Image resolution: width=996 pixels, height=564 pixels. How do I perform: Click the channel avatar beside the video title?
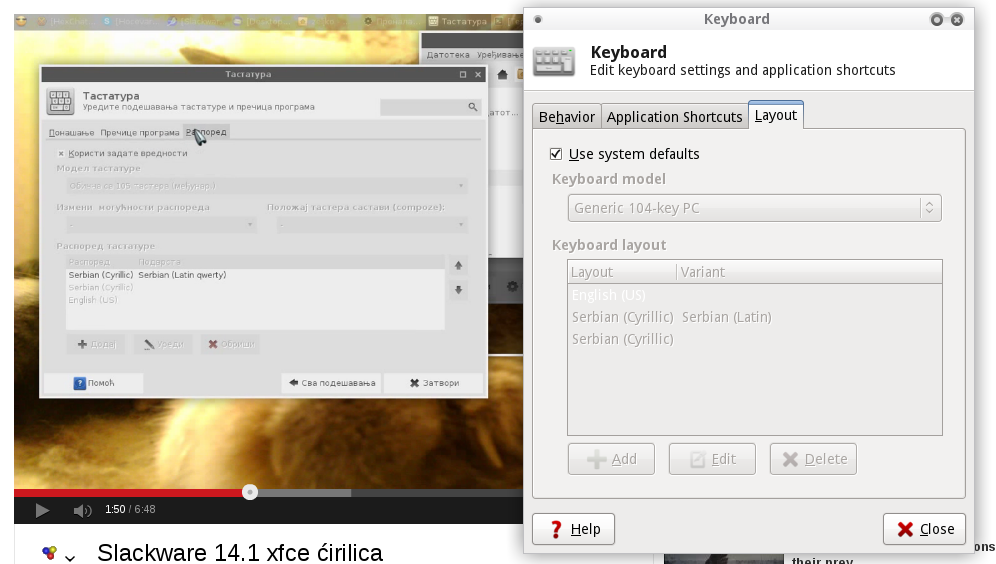(x=49, y=553)
